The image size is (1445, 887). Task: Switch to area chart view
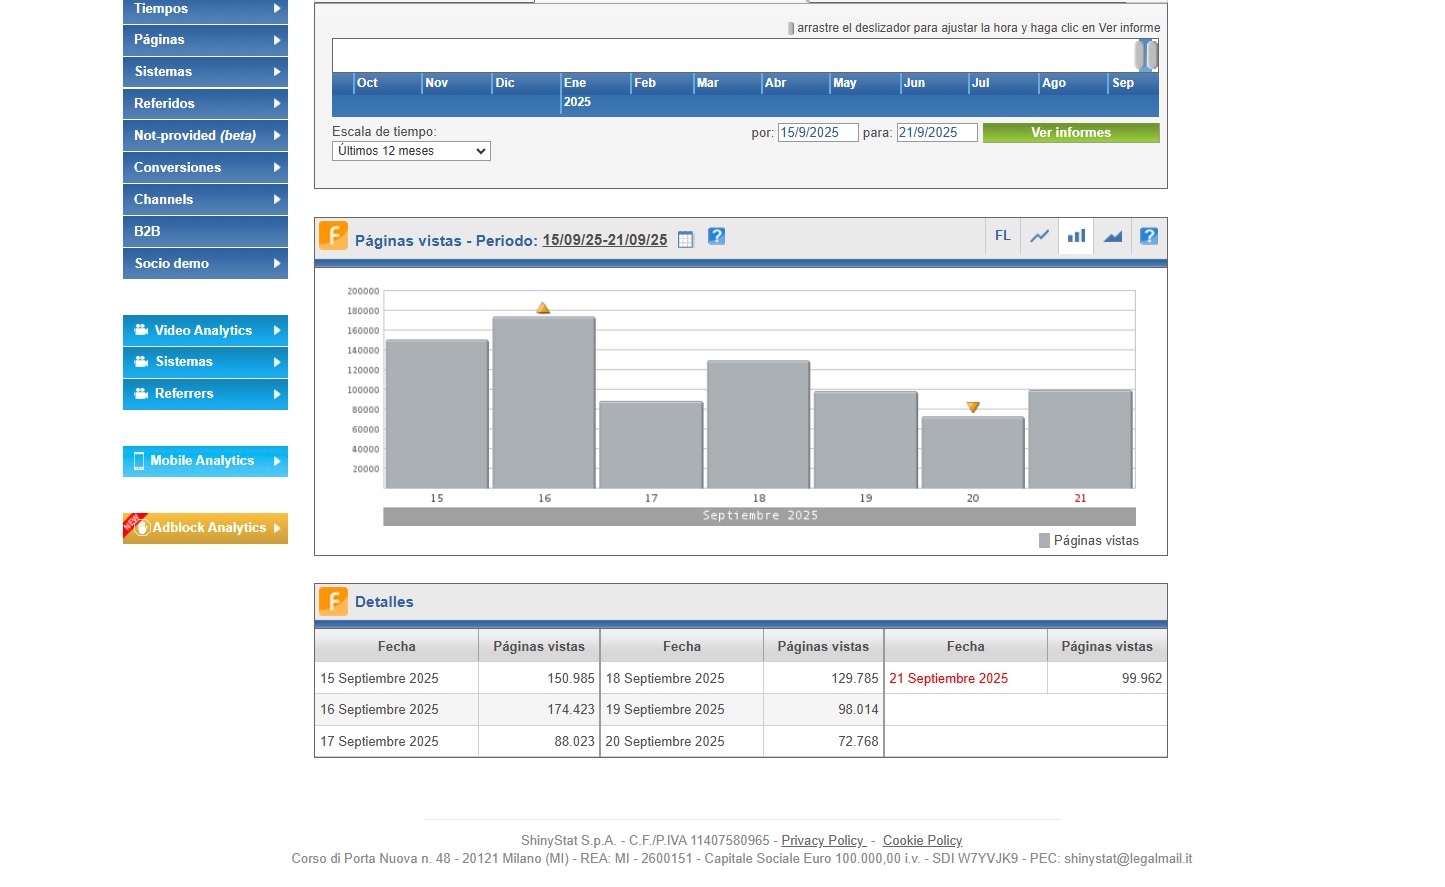pos(1112,237)
